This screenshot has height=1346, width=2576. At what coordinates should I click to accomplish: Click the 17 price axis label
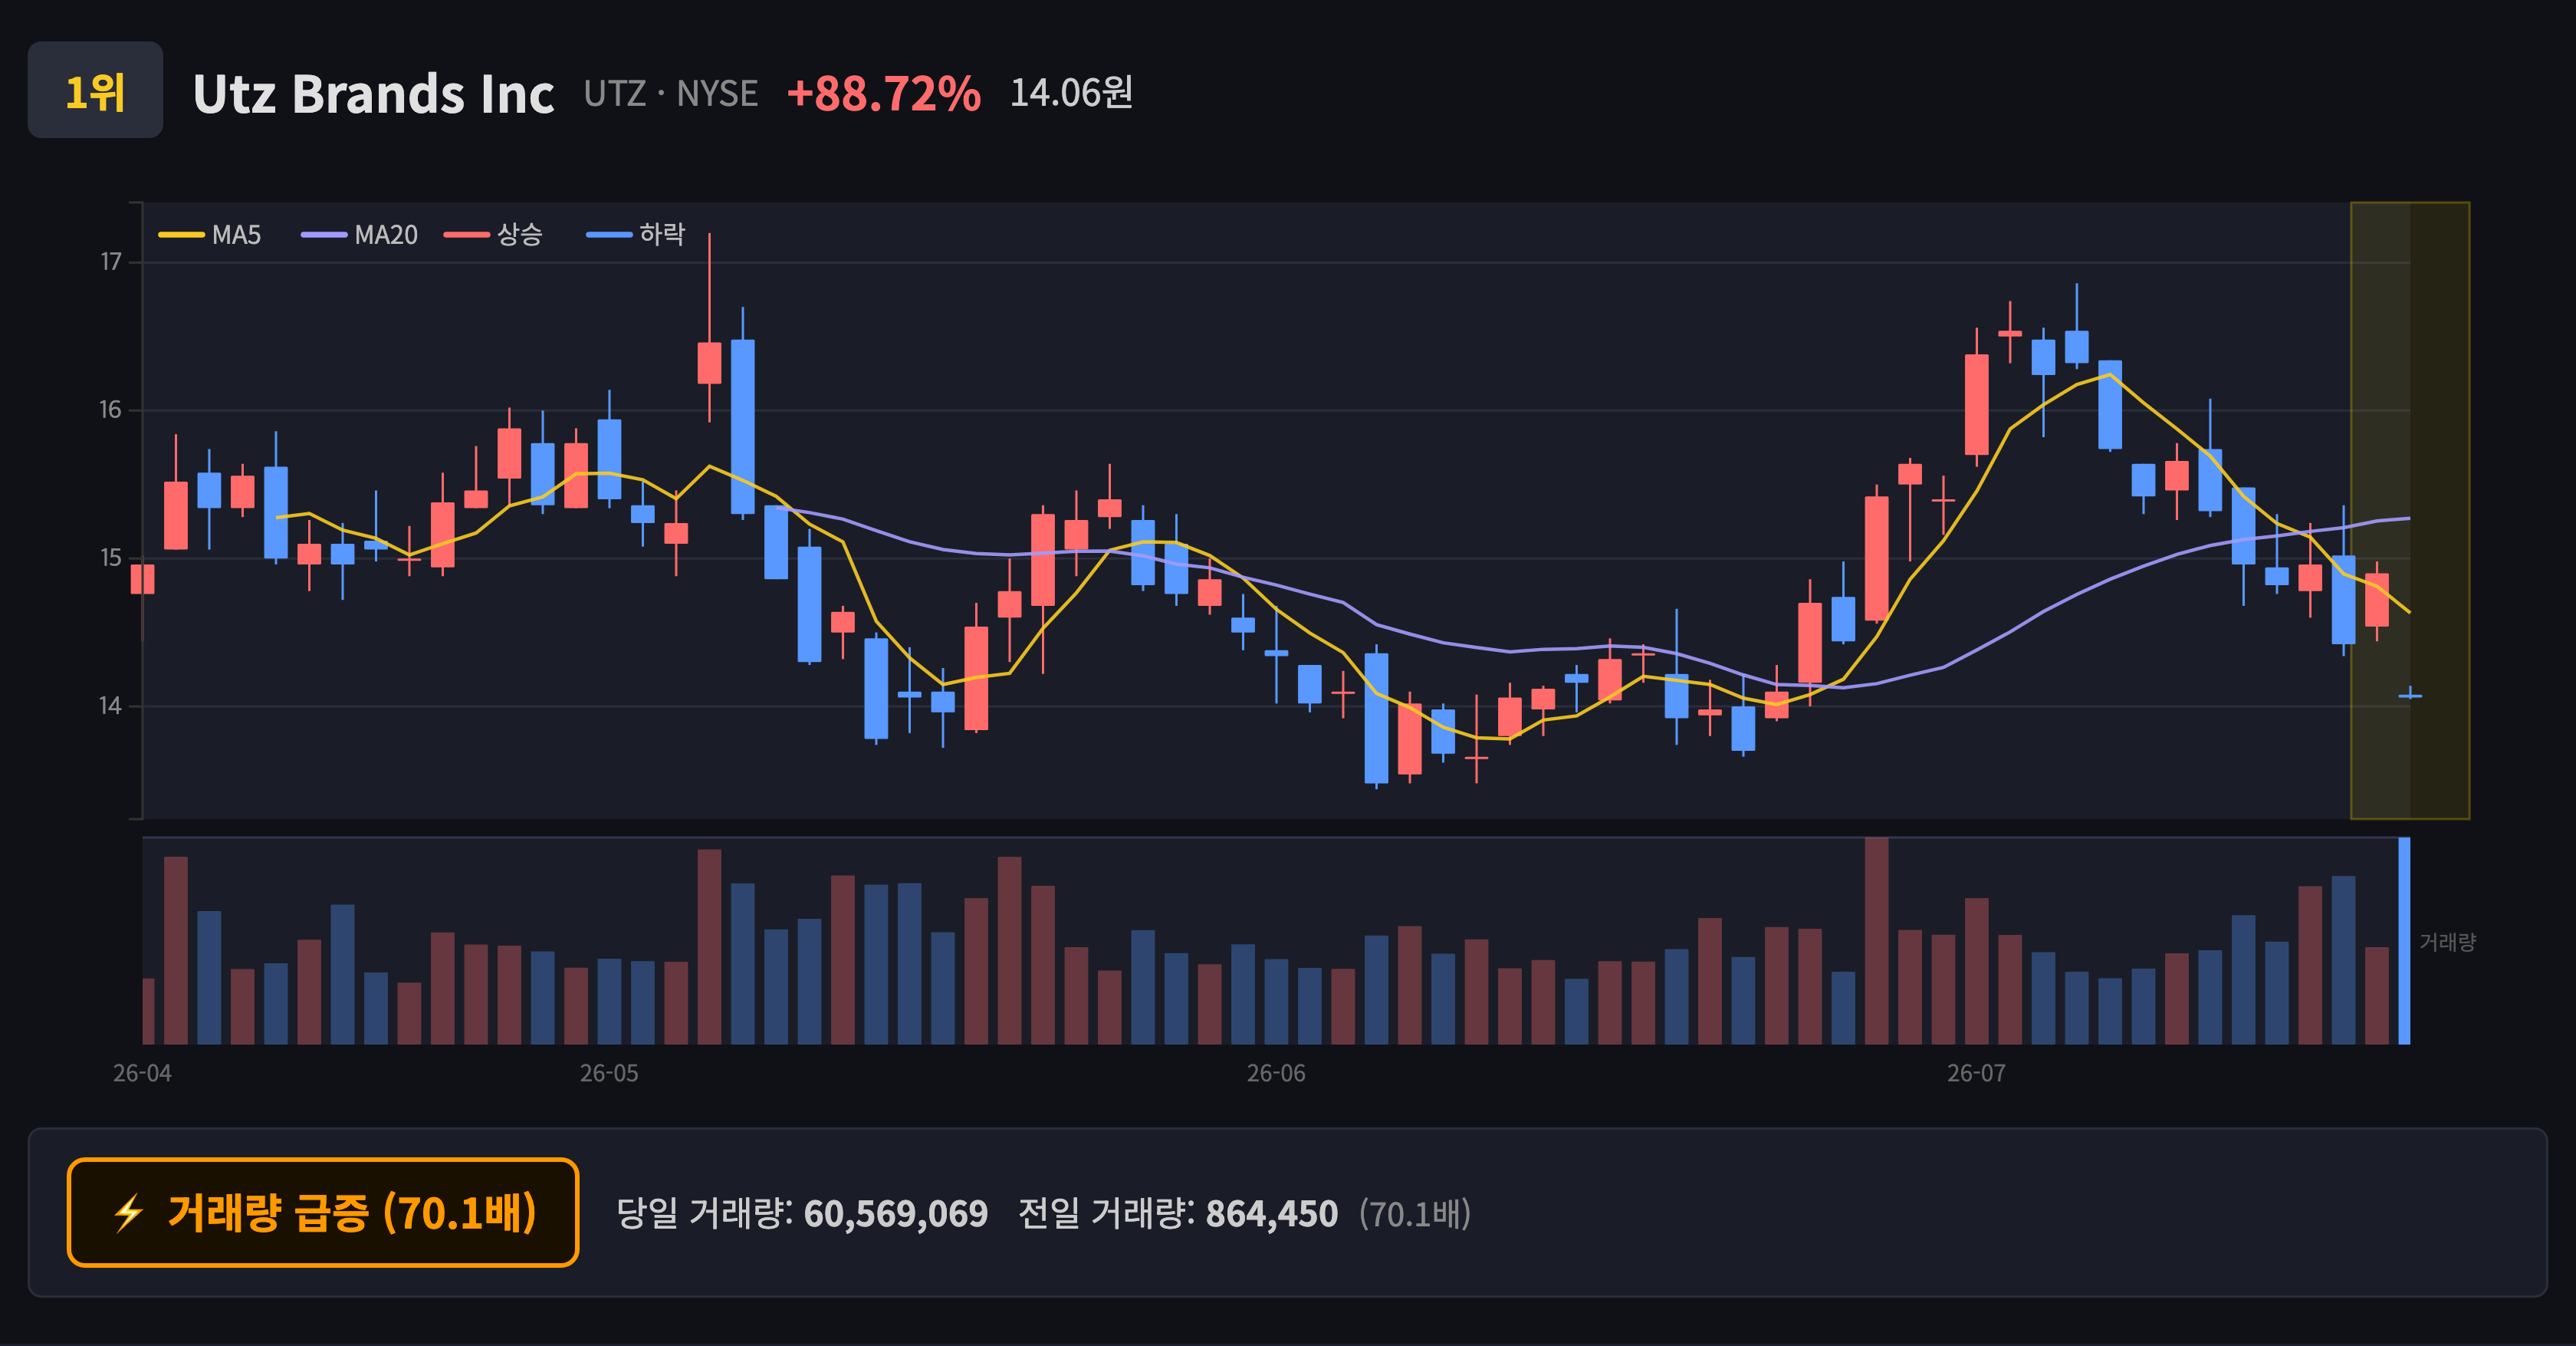[110, 262]
